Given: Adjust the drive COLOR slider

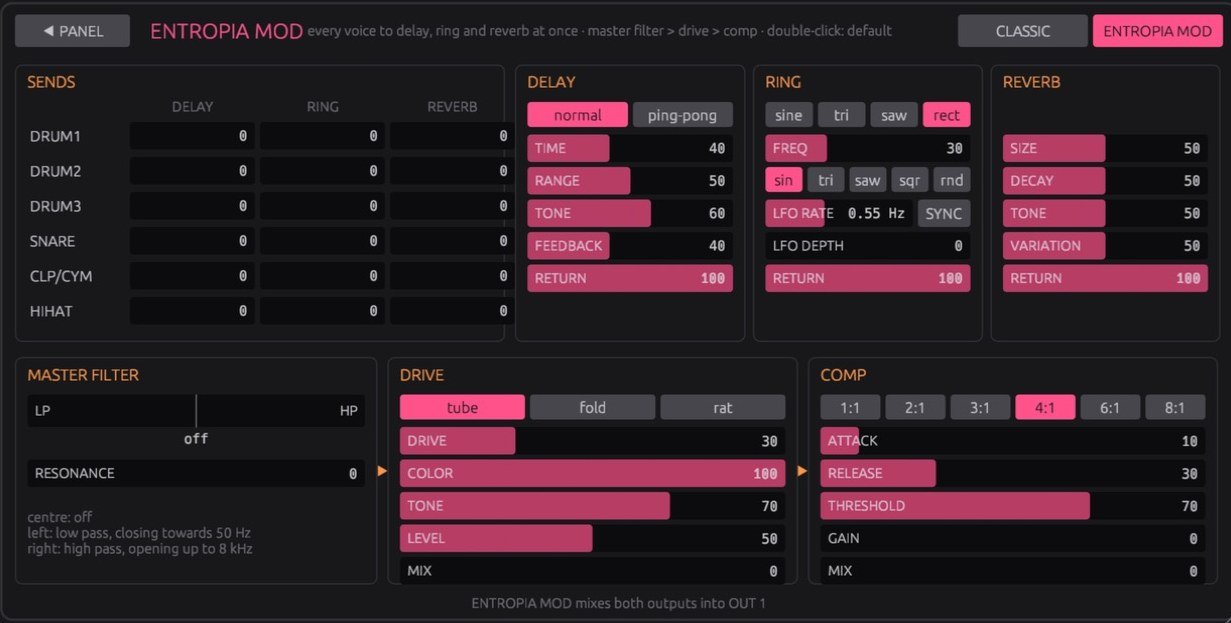Looking at the screenshot, I should point(592,473).
